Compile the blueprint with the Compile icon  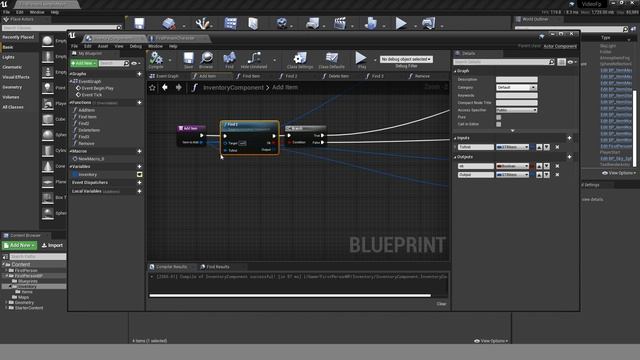[x=156, y=60]
